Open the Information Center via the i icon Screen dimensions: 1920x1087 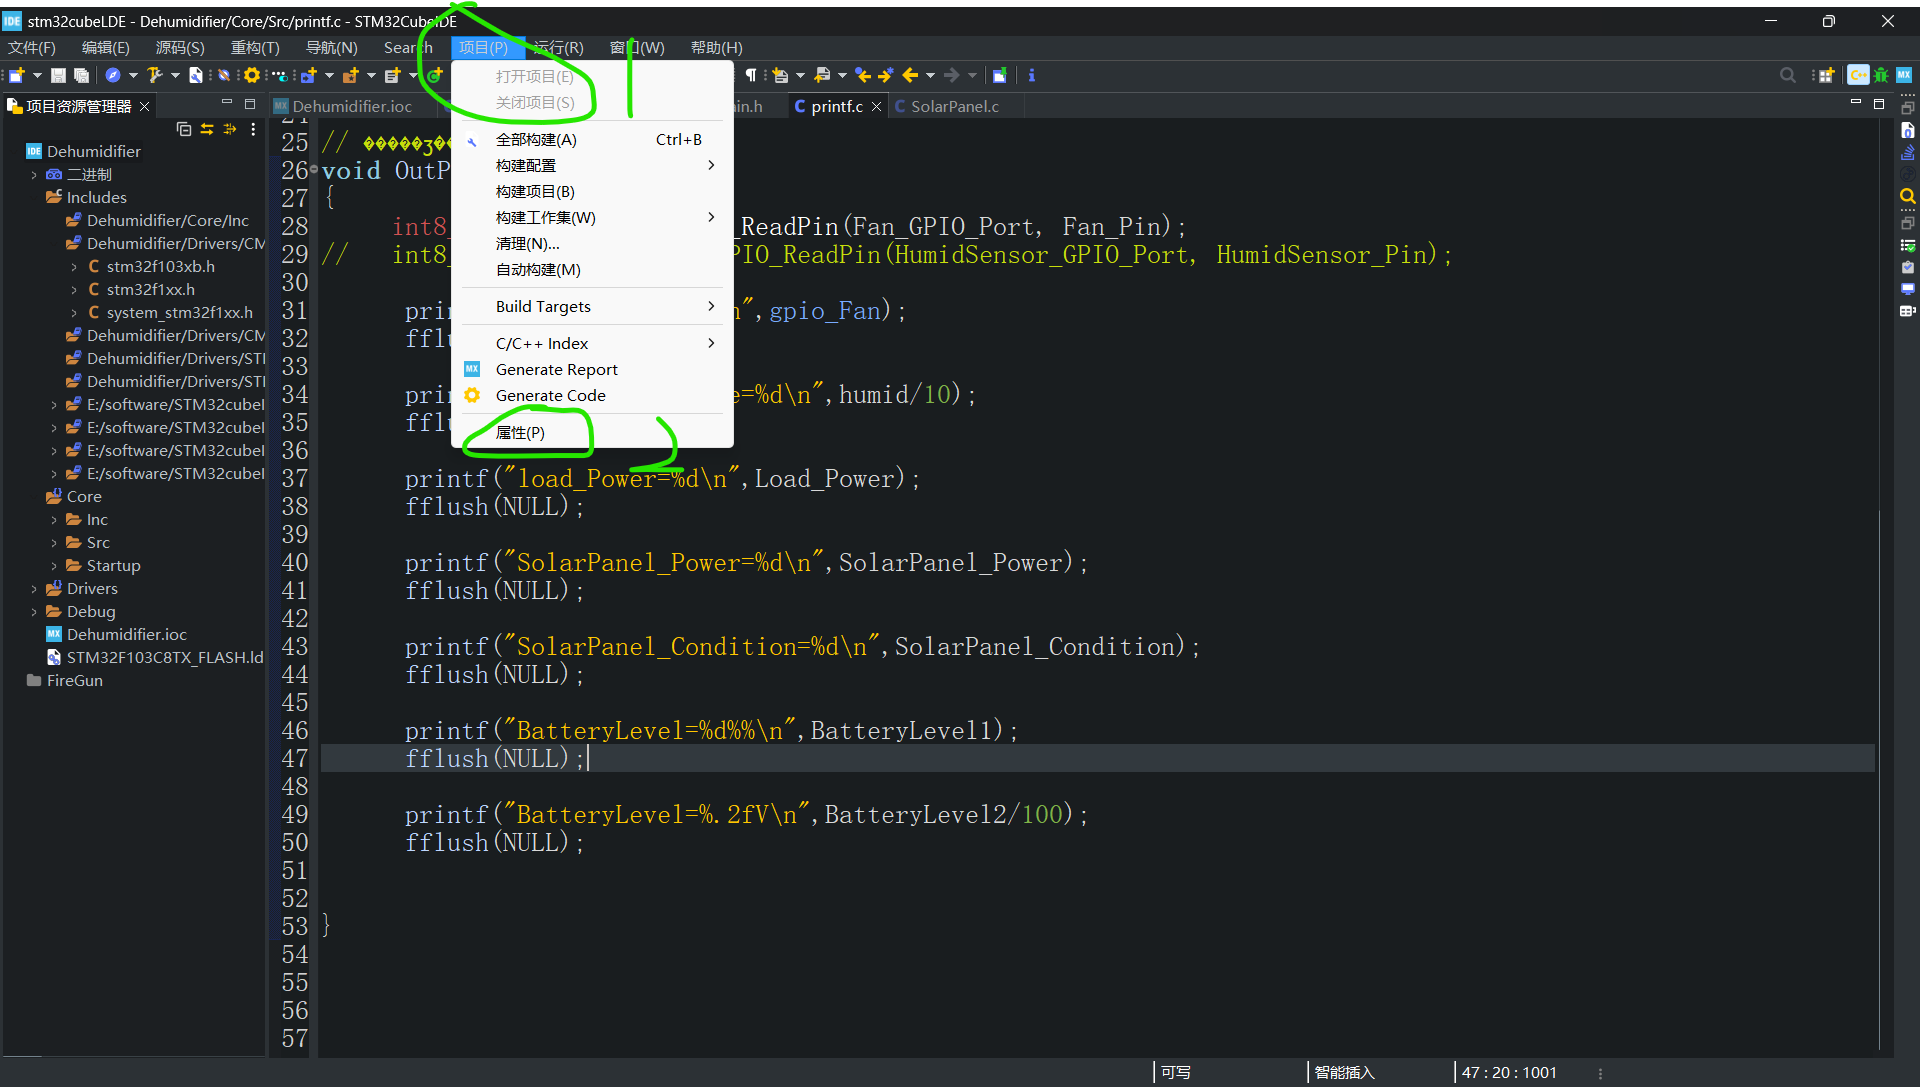point(1032,75)
